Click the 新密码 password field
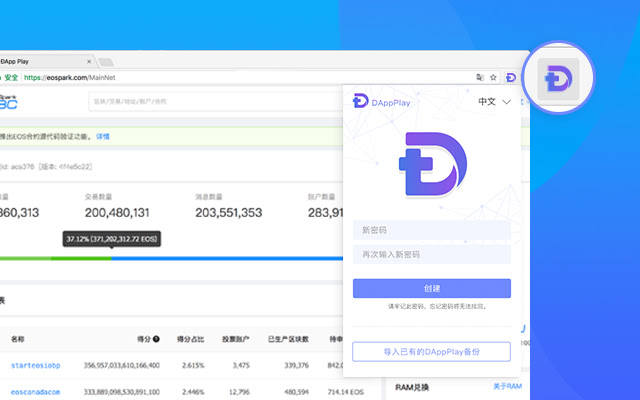This screenshot has width=640, height=400. (x=432, y=230)
